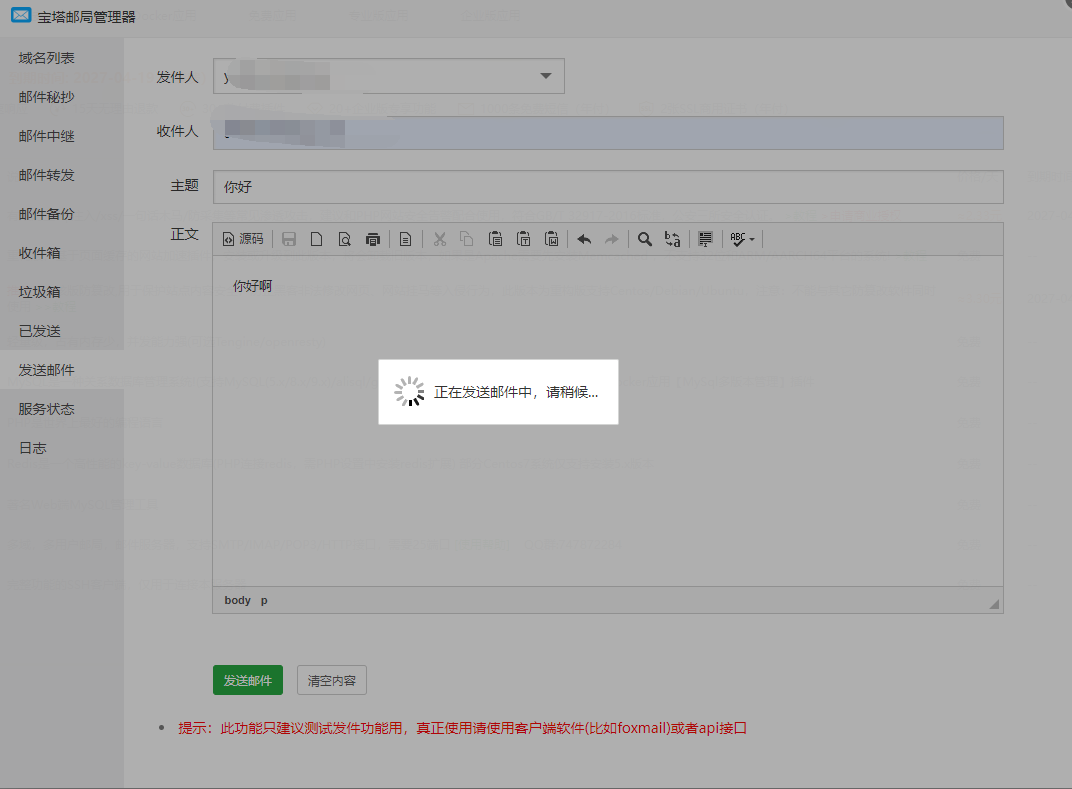Open 收件箱 in the sidebar
The height and width of the screenshot is (789, 1072).
(40, 253)
